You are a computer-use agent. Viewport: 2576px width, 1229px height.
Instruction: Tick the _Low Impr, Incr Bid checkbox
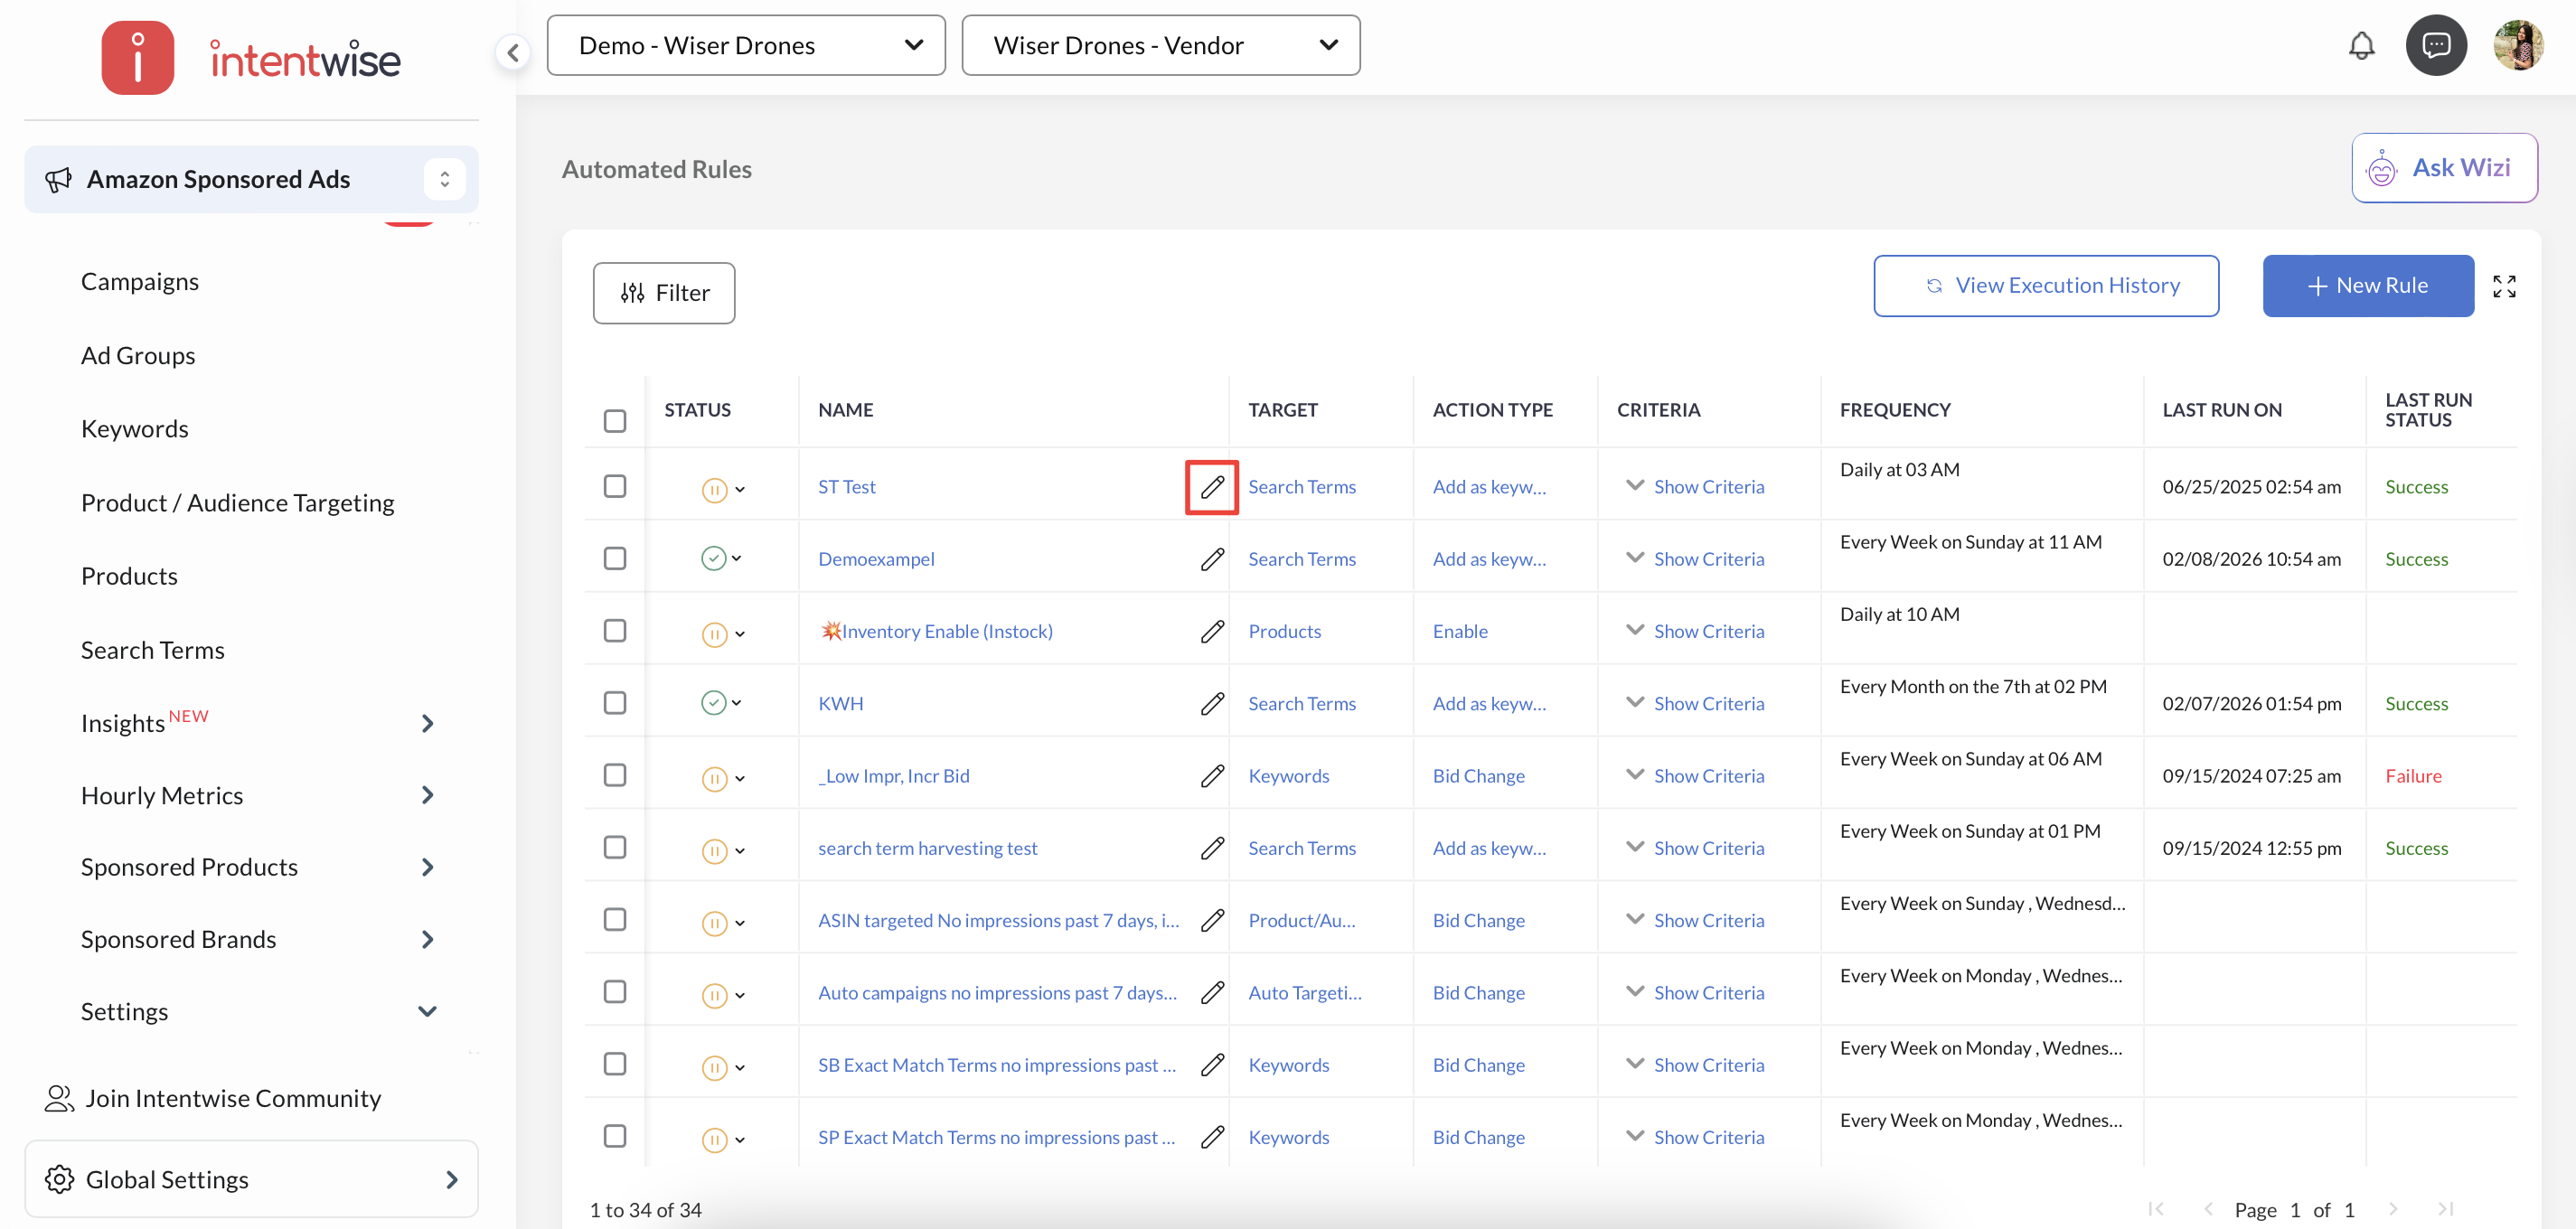pyautogui.click(x=615, y=776)
